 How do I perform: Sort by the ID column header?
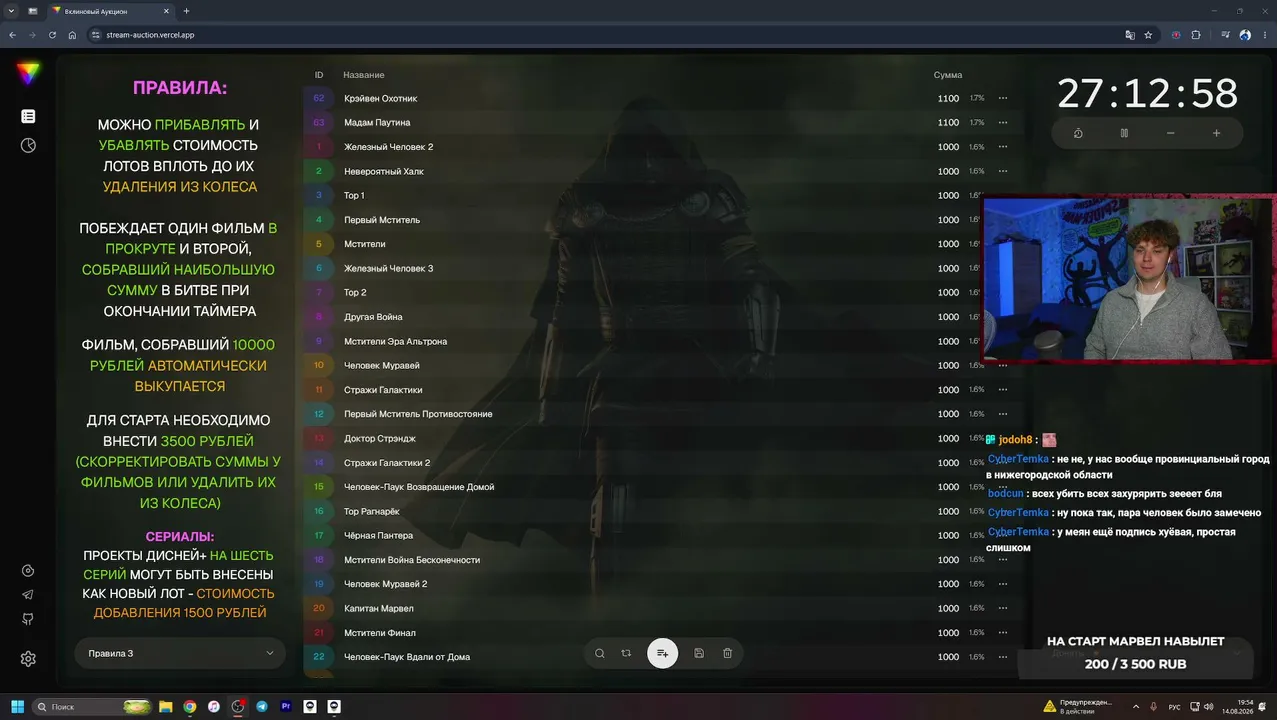[x=319, y=75]
